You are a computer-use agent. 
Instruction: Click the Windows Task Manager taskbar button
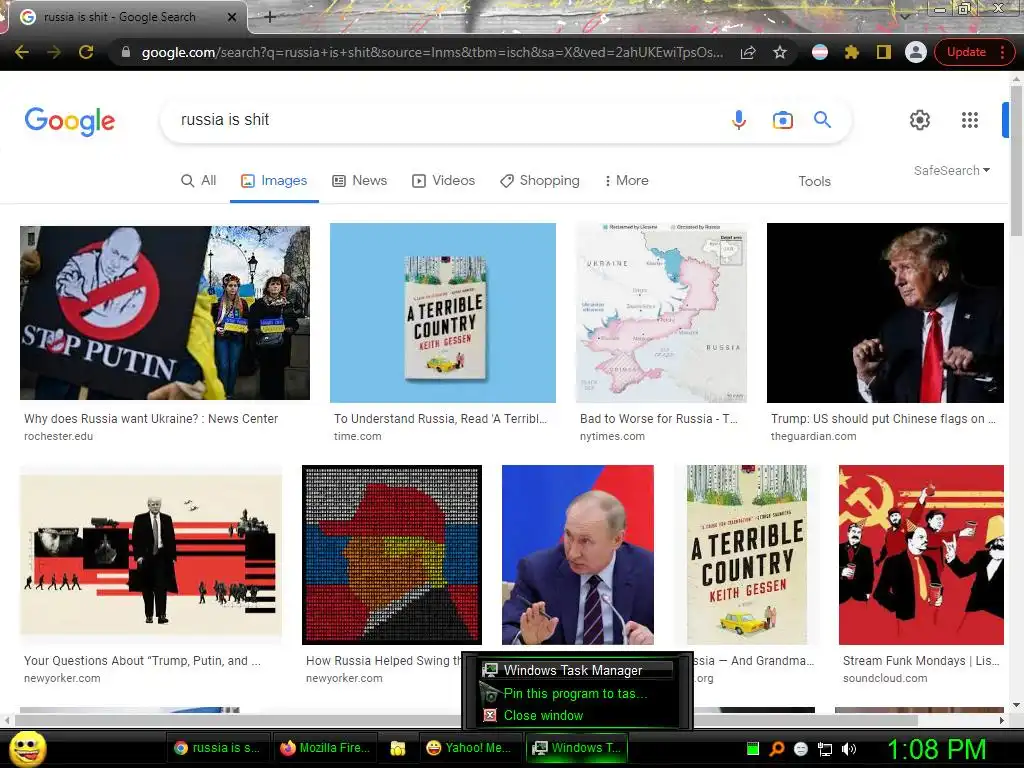click(x=577, y=748)
